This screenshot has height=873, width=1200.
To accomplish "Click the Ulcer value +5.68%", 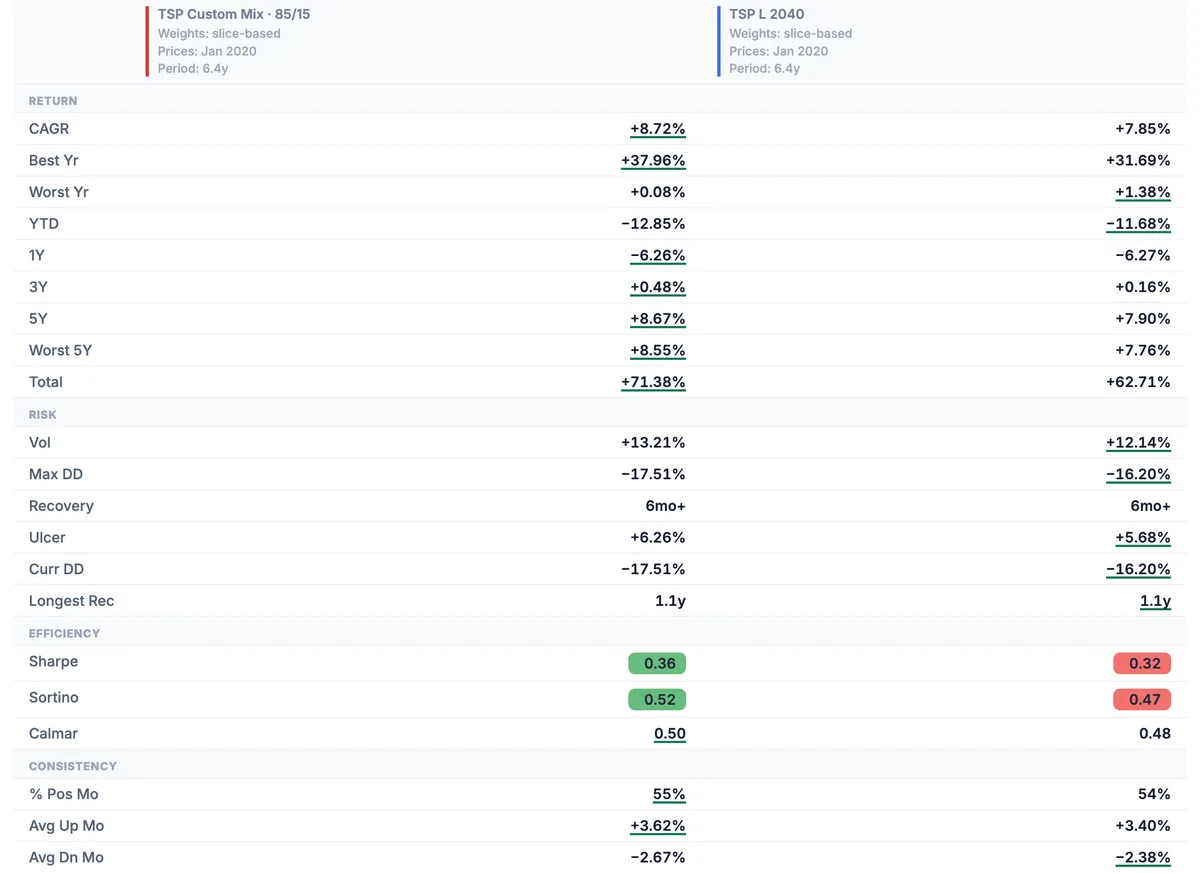I will 1143,537.
